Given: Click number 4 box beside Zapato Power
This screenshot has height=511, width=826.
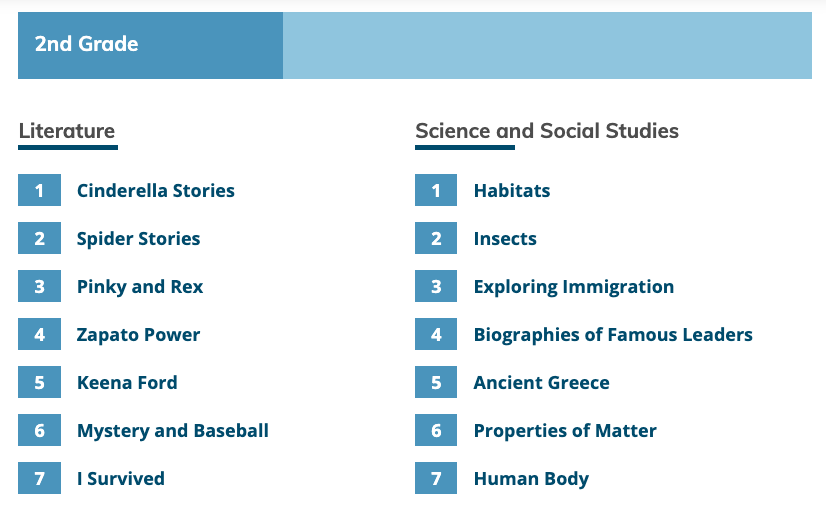Looking at the screenshot, I should pyautogui.click(x=40, y=334).
